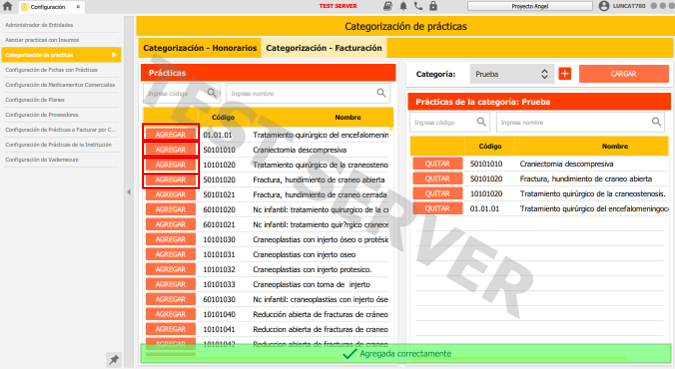Close the Configuración tab
Screen dimensions: 675x369
[78, 6]
